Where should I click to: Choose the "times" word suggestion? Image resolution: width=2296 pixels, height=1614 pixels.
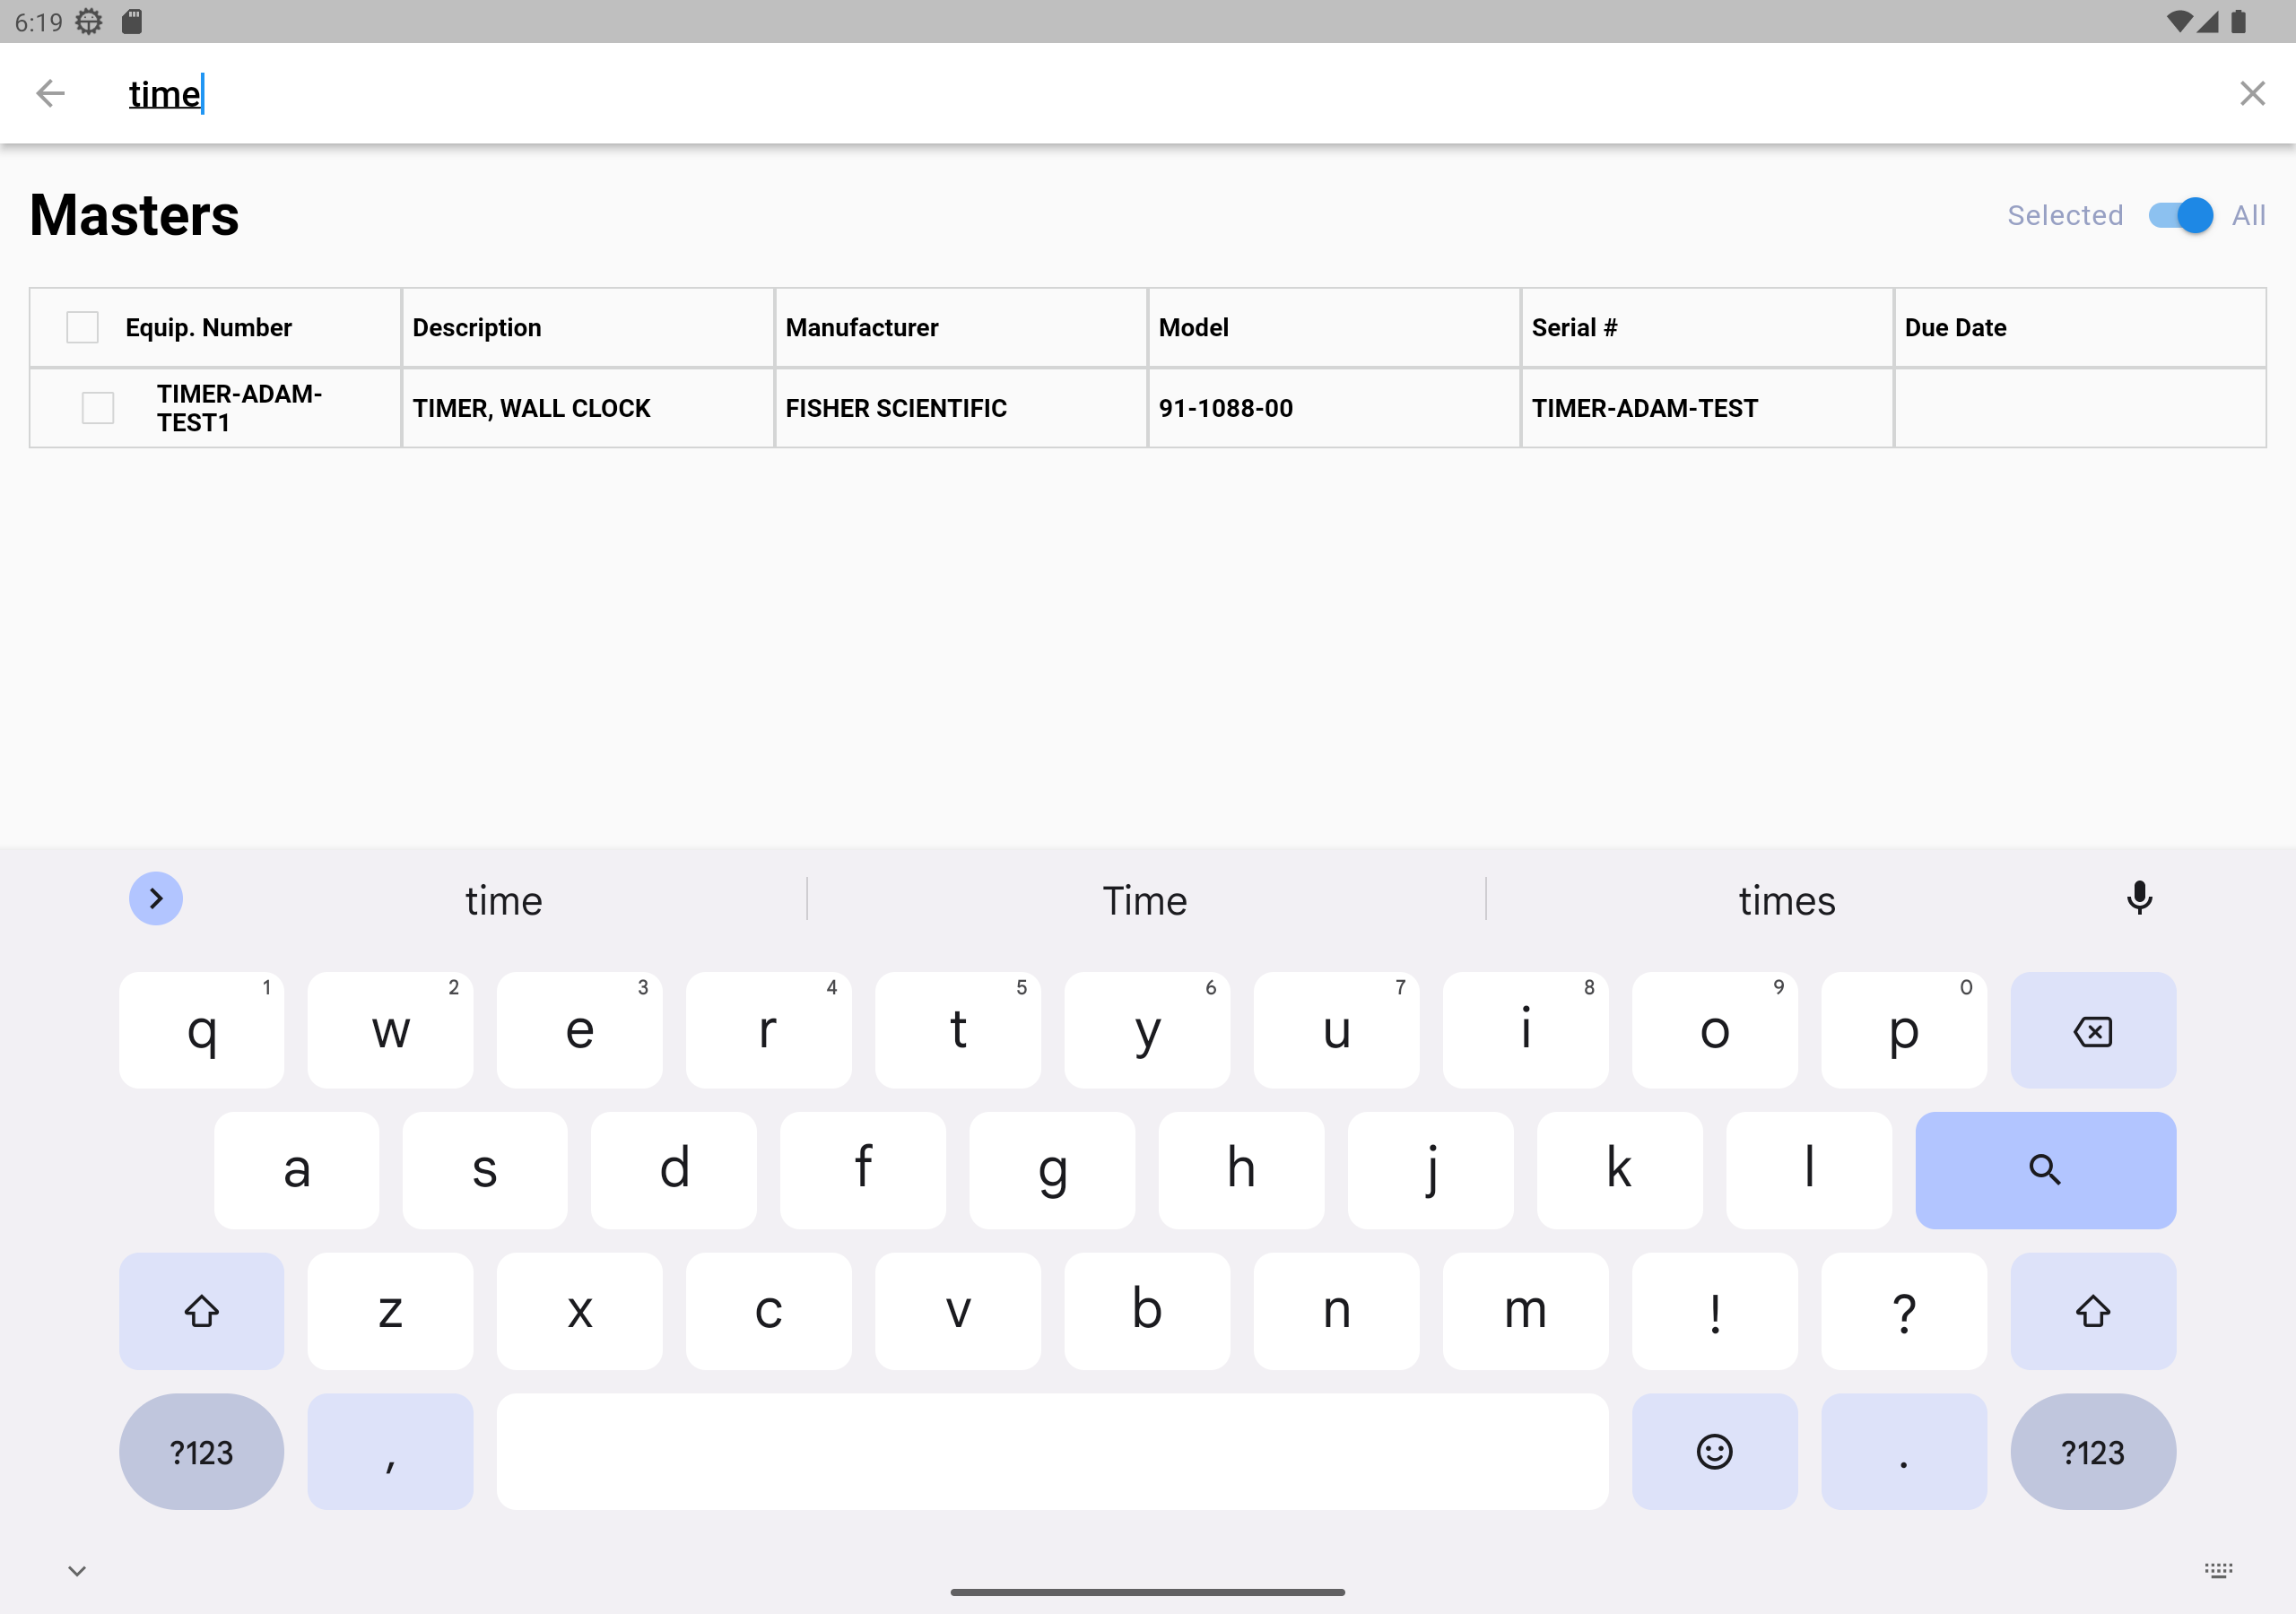point(1786,900)
